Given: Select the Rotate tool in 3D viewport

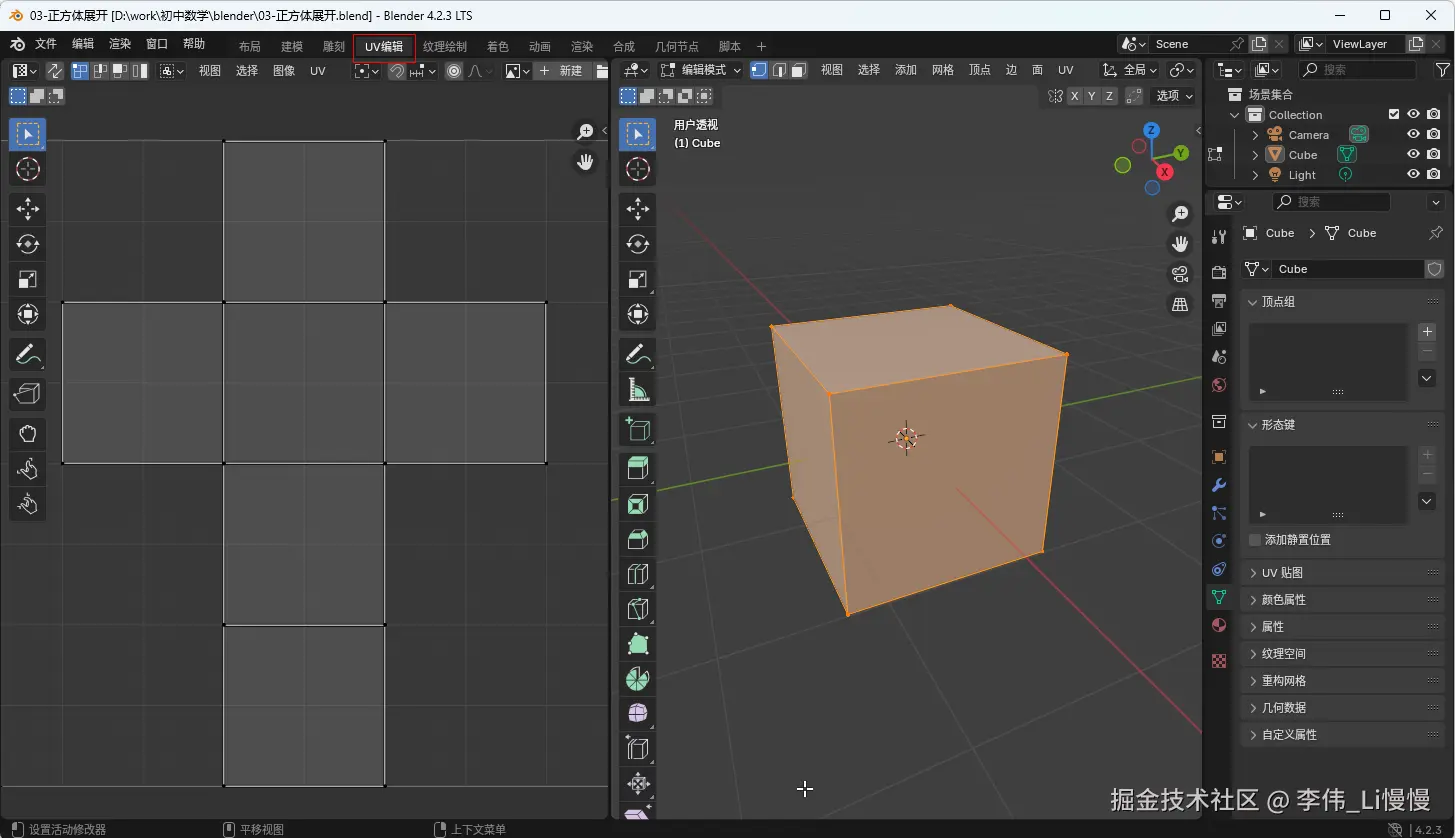Looking at the screenshot, I should click(637, 243).
